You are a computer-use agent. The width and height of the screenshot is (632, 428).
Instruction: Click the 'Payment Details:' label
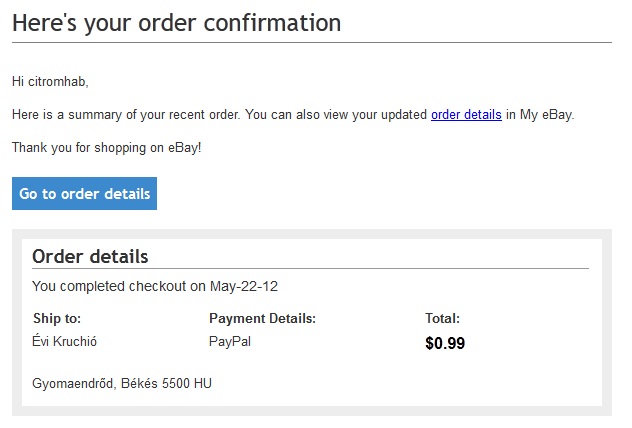coord(262,319)
